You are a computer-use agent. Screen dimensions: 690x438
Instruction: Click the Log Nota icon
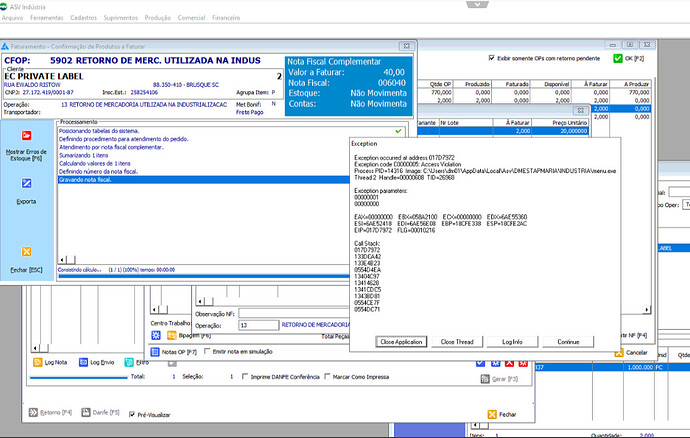pos(36,361)
